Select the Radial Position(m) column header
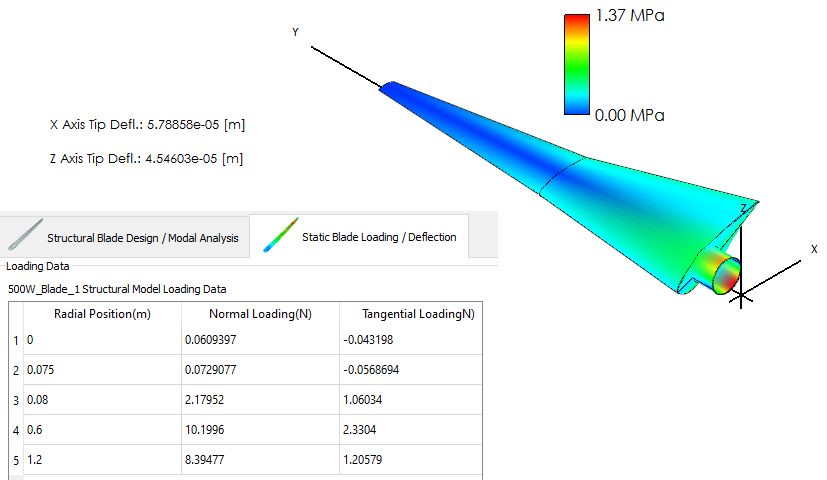This screenshot has width=827, height=480. click(x=102, y=314)
